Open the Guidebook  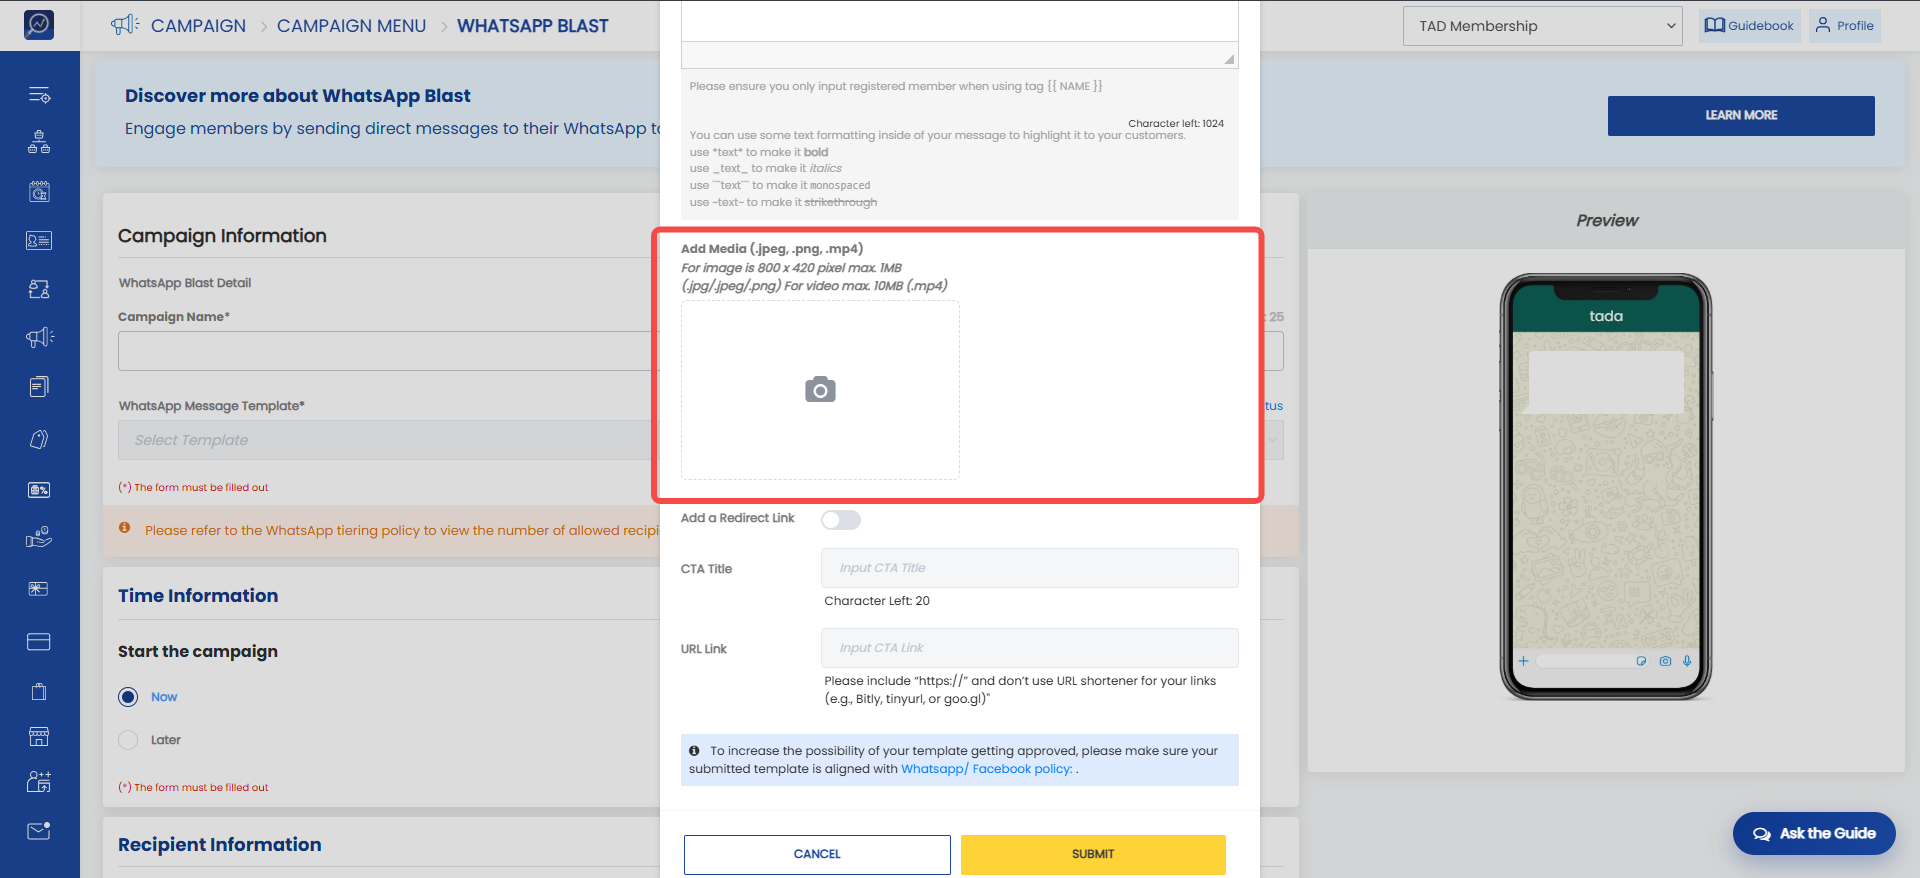tap(1750, 26)
